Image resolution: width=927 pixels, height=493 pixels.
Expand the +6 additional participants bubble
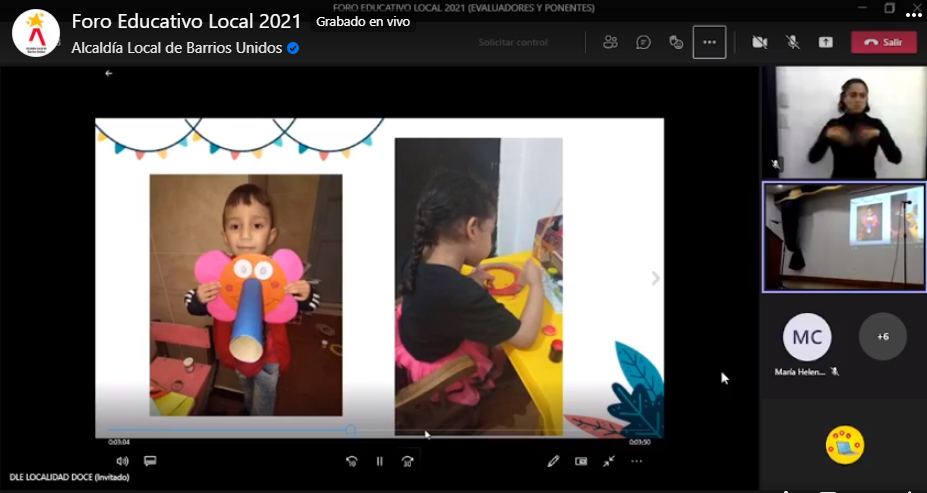tap(882, 337)
